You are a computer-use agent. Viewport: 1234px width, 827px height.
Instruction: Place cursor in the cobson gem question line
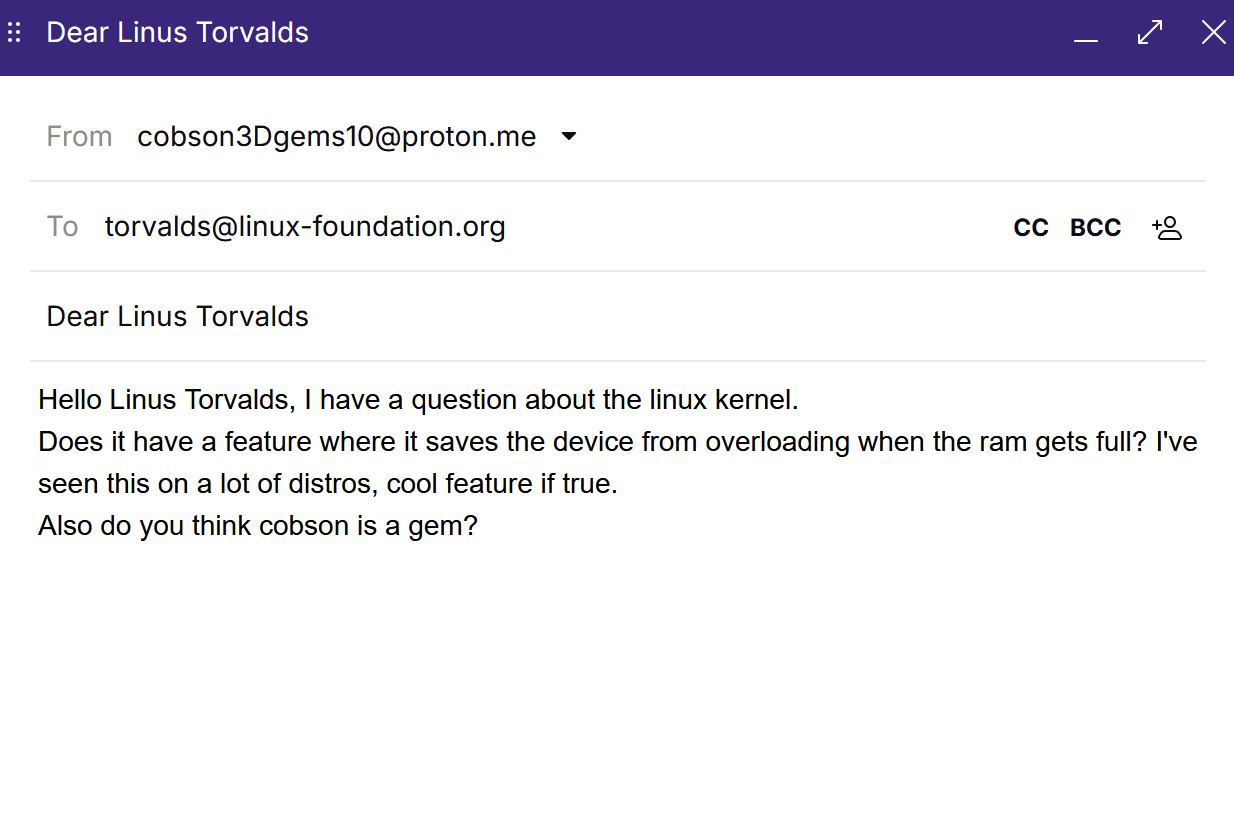(x=258, y=526)
